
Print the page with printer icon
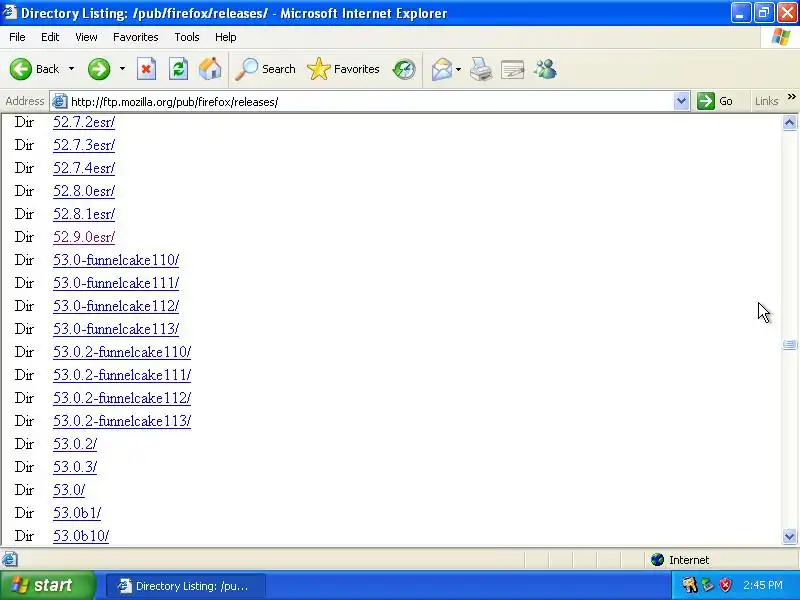[x=481, y=69]
